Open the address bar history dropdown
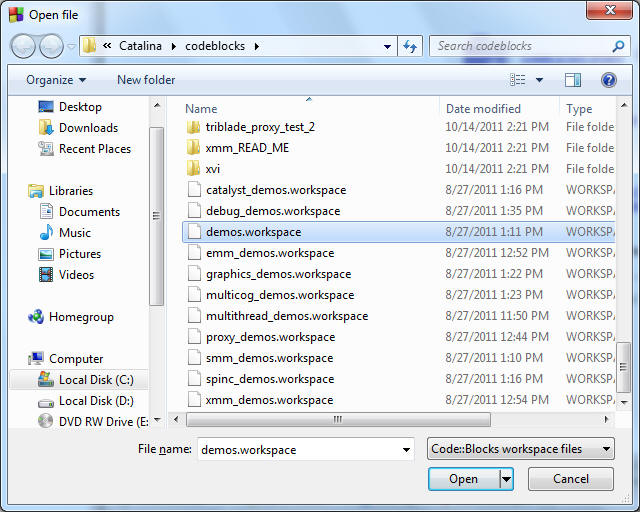This screenshot has height=512, width=640. [388, 47]
